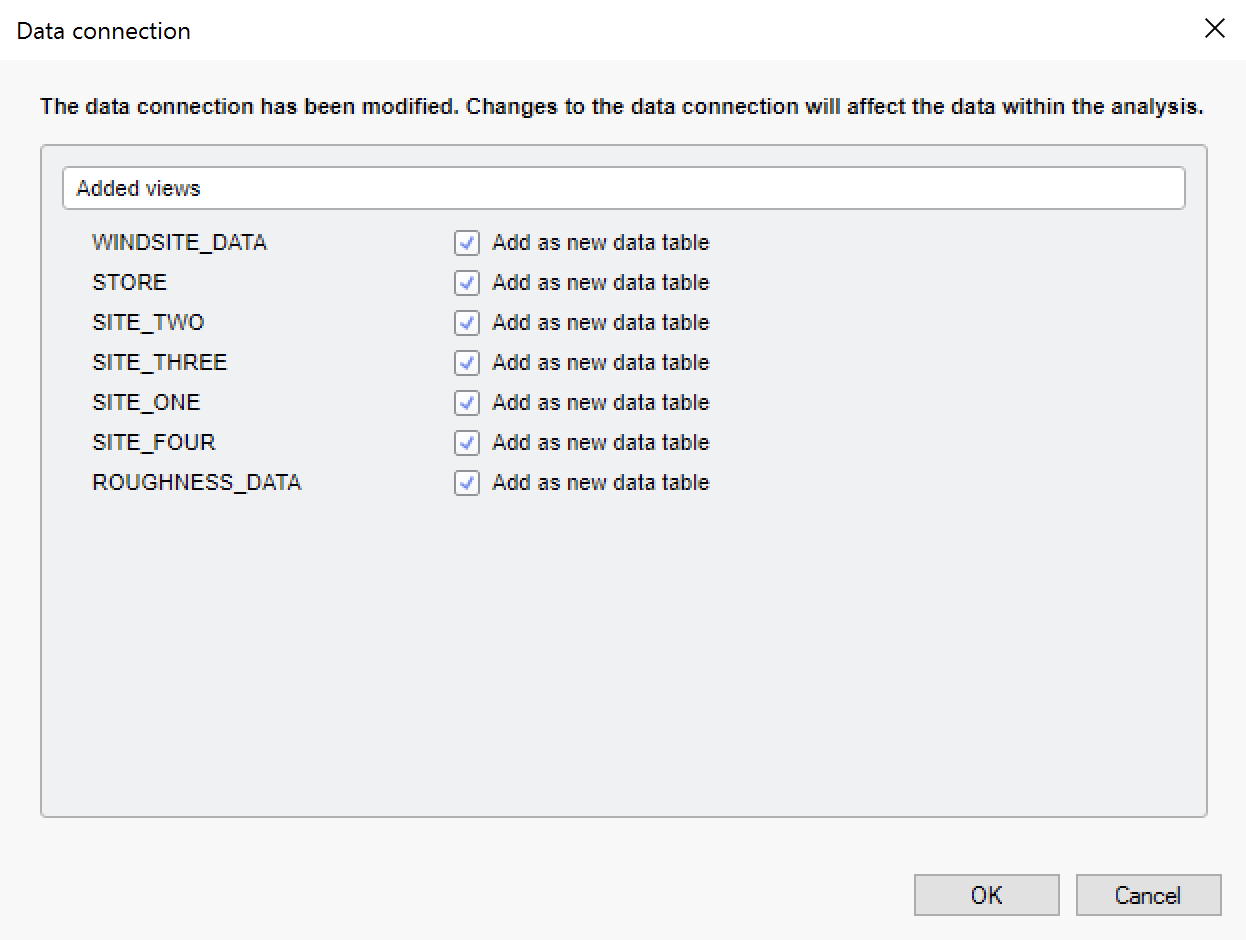Click the data connection modified warning text
The height and width of the screenshot is (940, 1246).
pos(621,107)
